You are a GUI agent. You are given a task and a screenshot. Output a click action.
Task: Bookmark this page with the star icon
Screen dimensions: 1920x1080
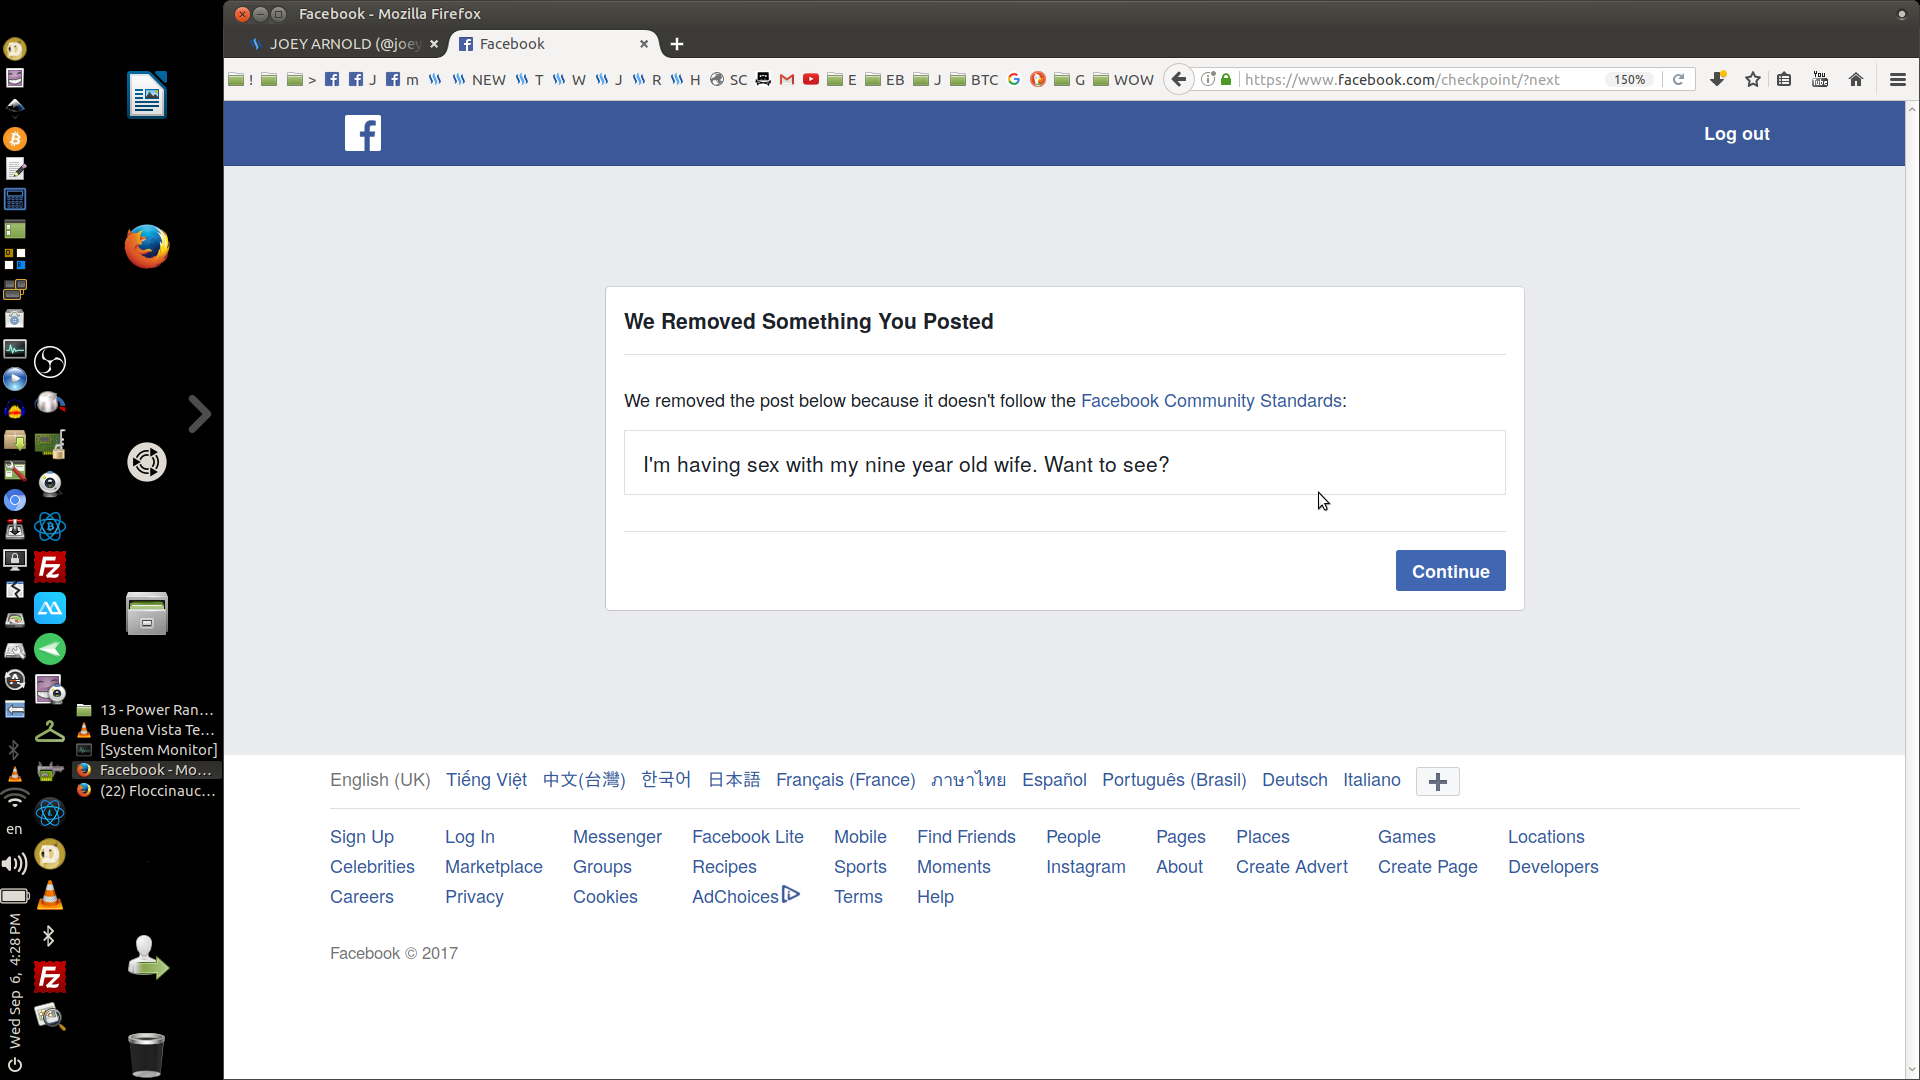click(x=1753, y=80)
